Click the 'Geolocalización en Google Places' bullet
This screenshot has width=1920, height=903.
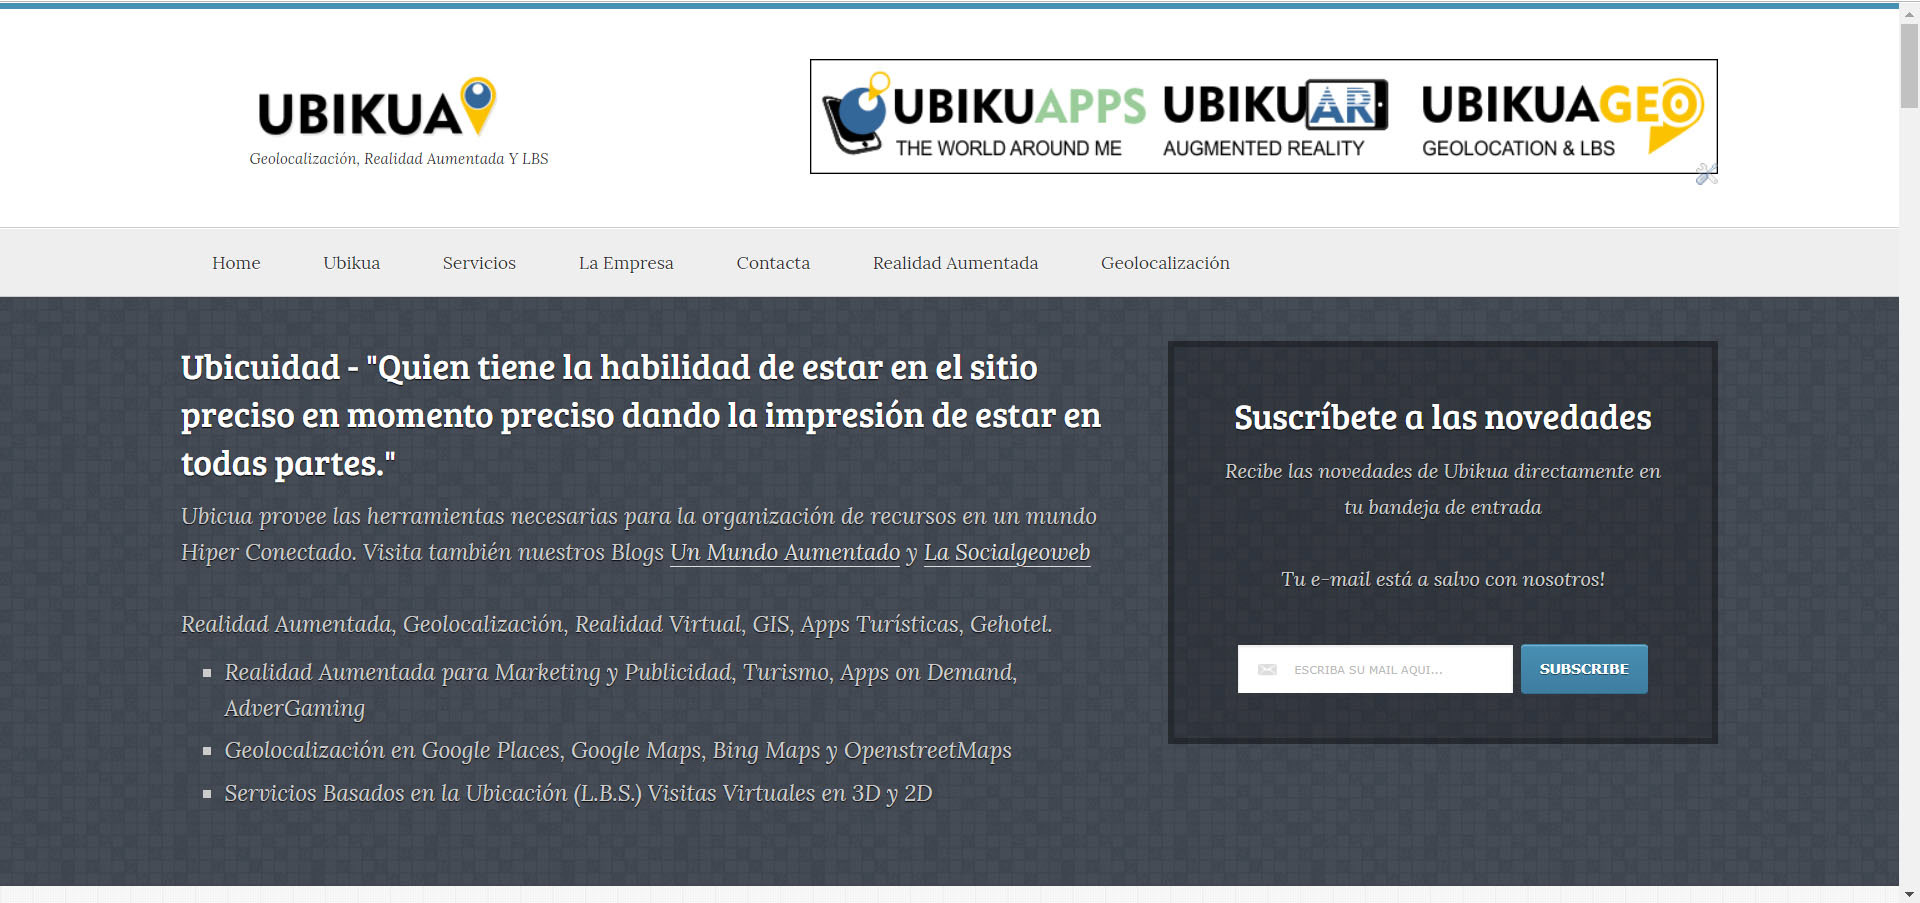click(x=618, y=750)
